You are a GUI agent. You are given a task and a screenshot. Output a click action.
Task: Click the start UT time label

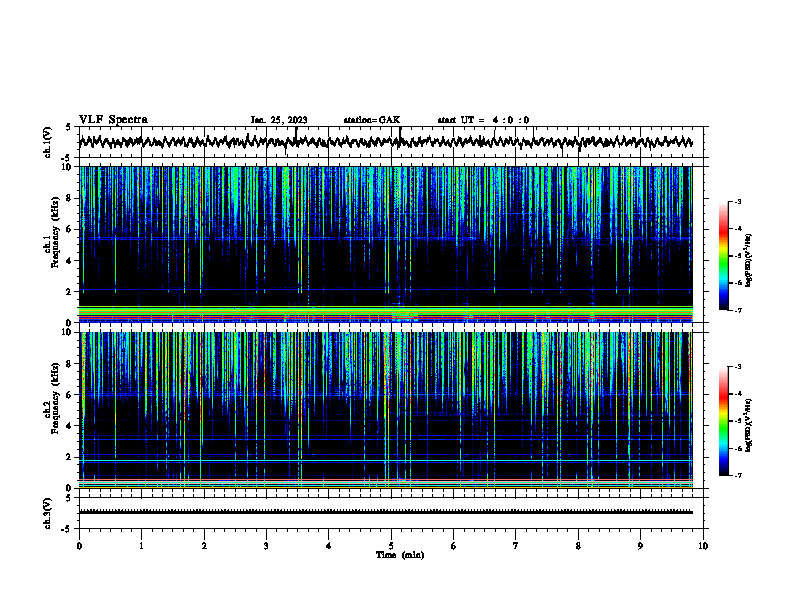click(x=483, y=120)
